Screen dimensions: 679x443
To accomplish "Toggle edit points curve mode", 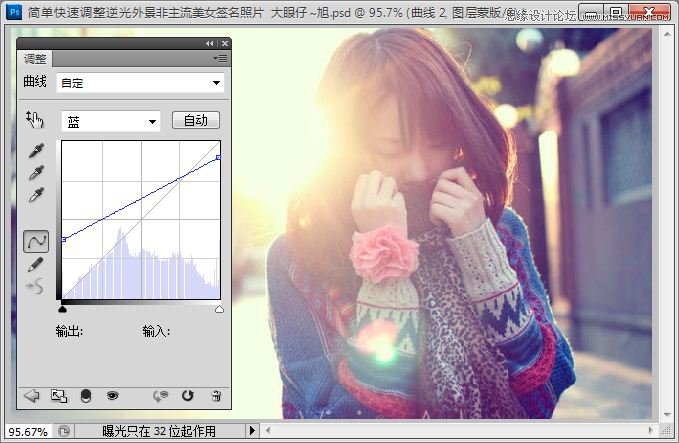I will 36,241.
